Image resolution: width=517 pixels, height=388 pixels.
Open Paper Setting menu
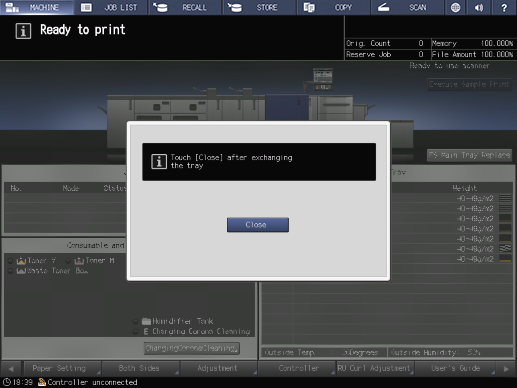[62, 368]
